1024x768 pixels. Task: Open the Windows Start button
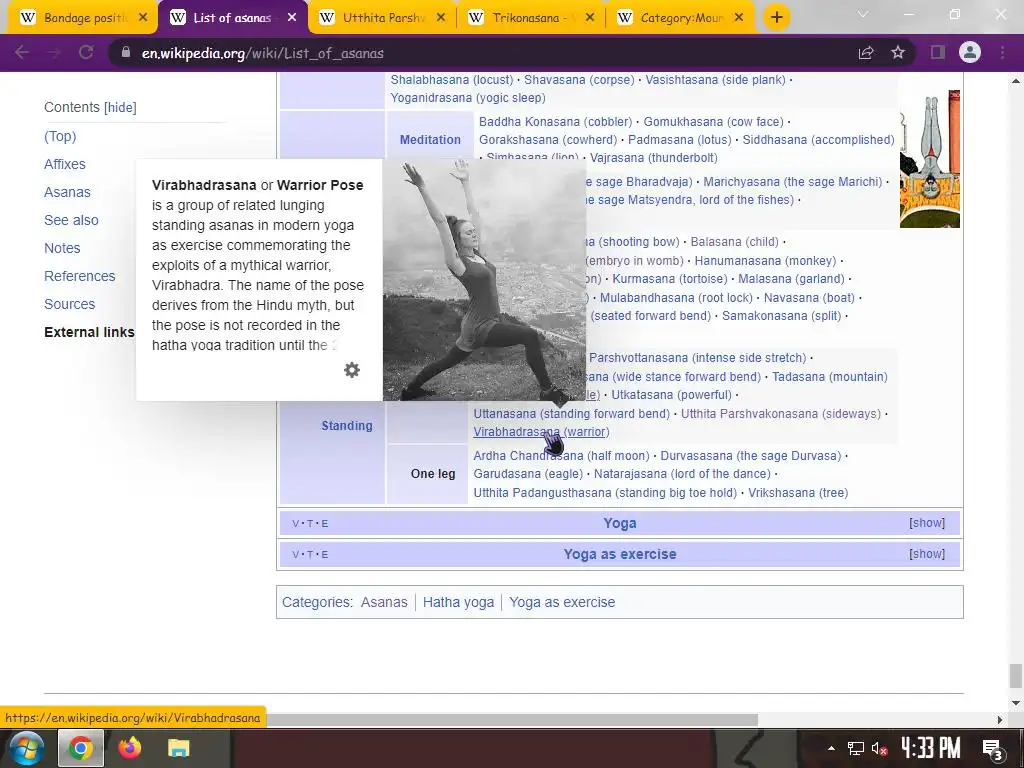[x=25, y=748]
